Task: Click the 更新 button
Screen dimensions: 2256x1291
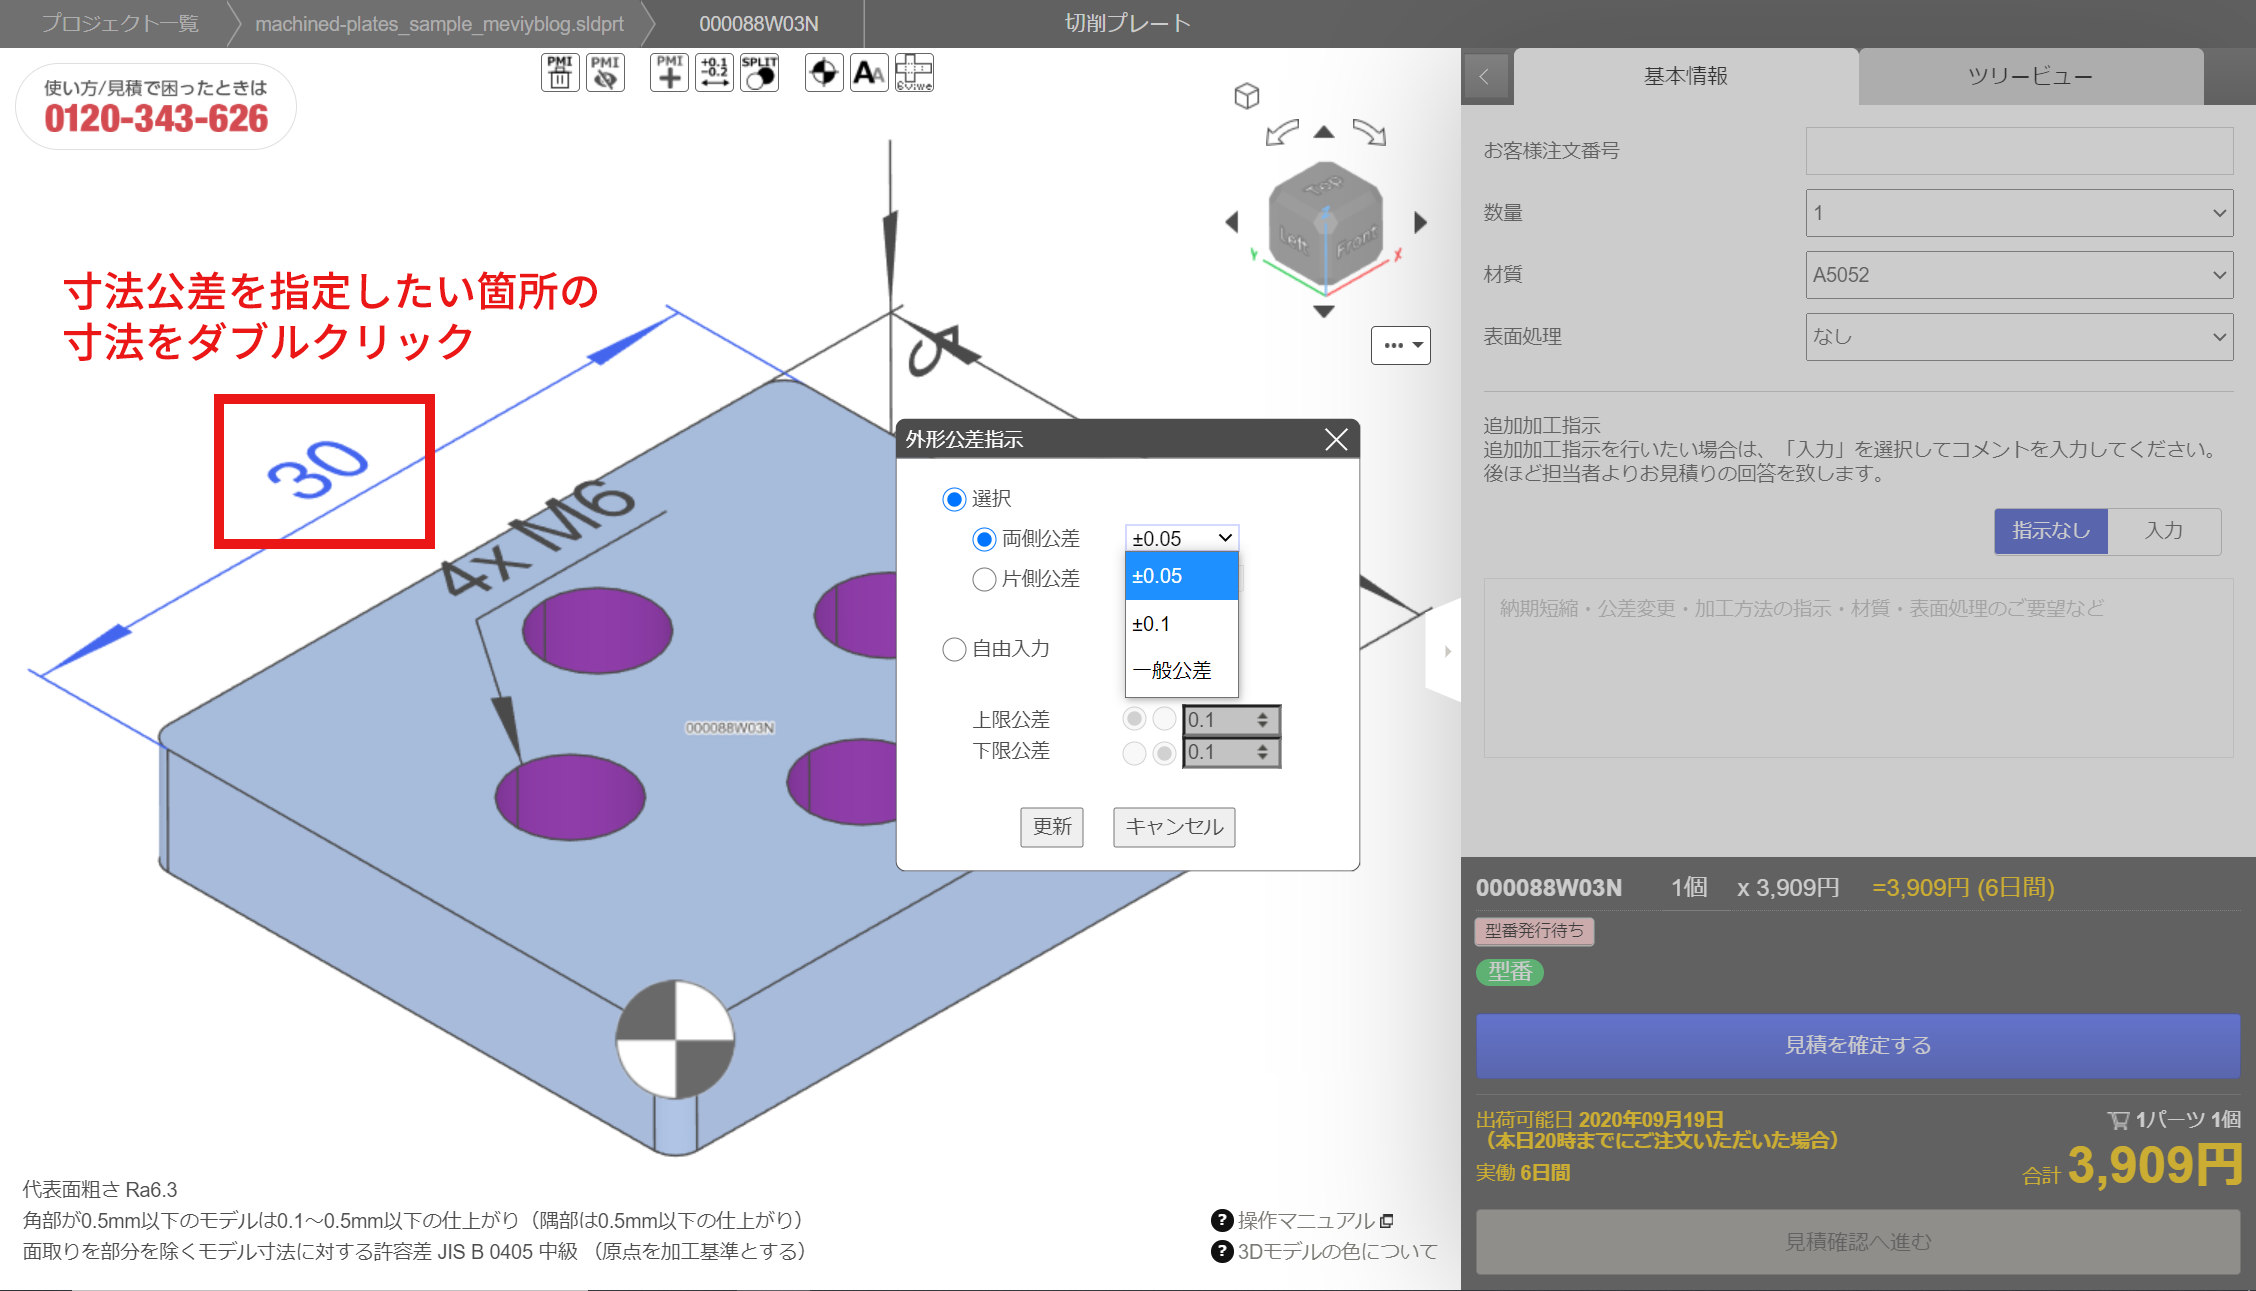Action: pyautogui.click(x=1052, y=827)
